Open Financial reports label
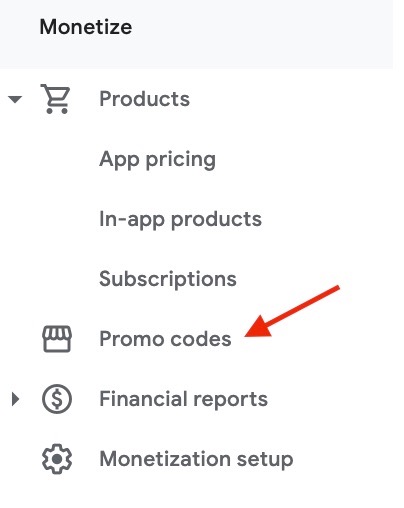The image size is (404, 508). pyautogui.click(x=183, y=399)
